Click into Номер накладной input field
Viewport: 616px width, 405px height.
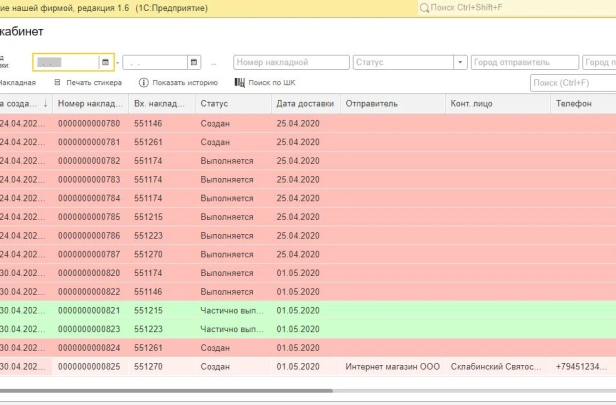(291, 62)
